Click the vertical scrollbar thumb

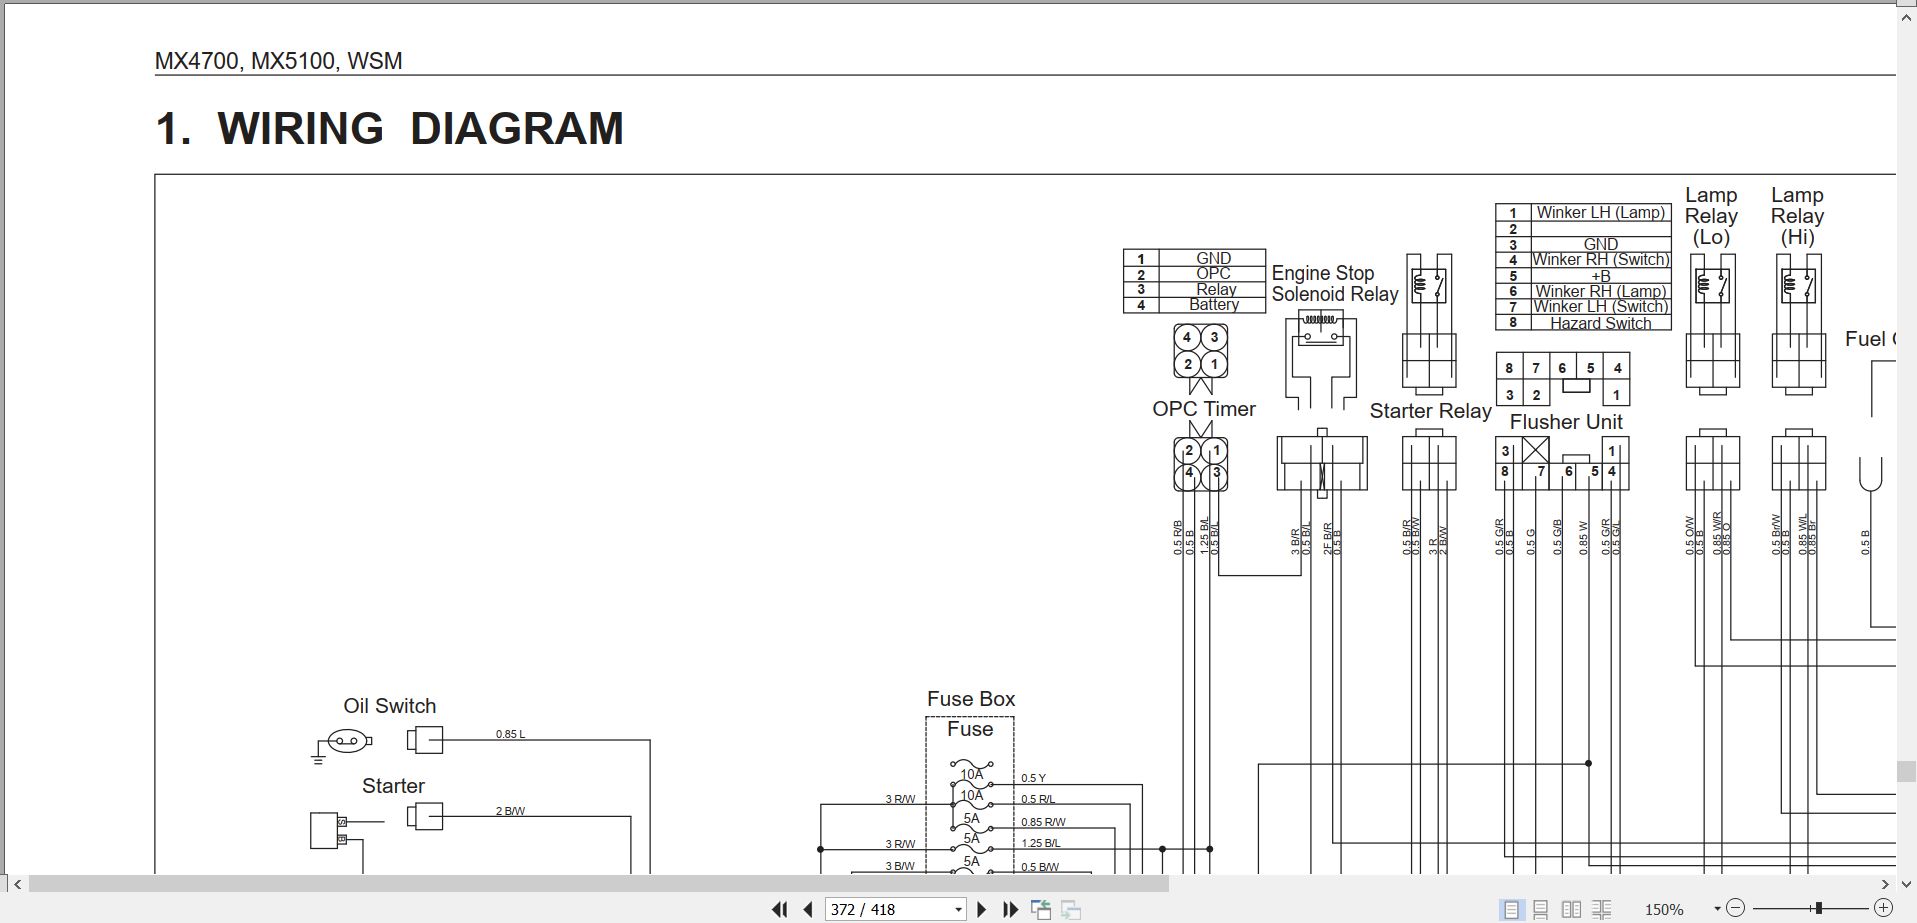tap(1906, 771)
